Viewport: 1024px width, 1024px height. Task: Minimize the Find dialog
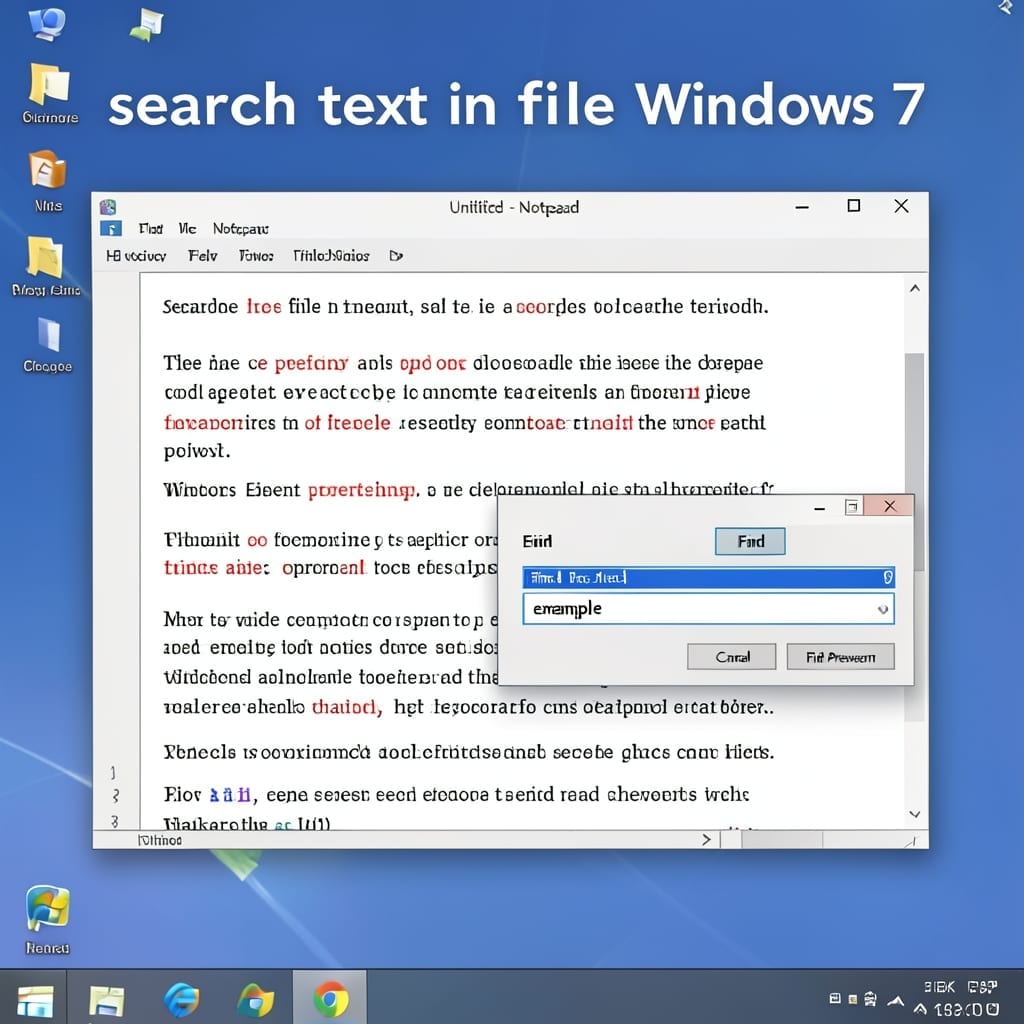click(820, 507)
